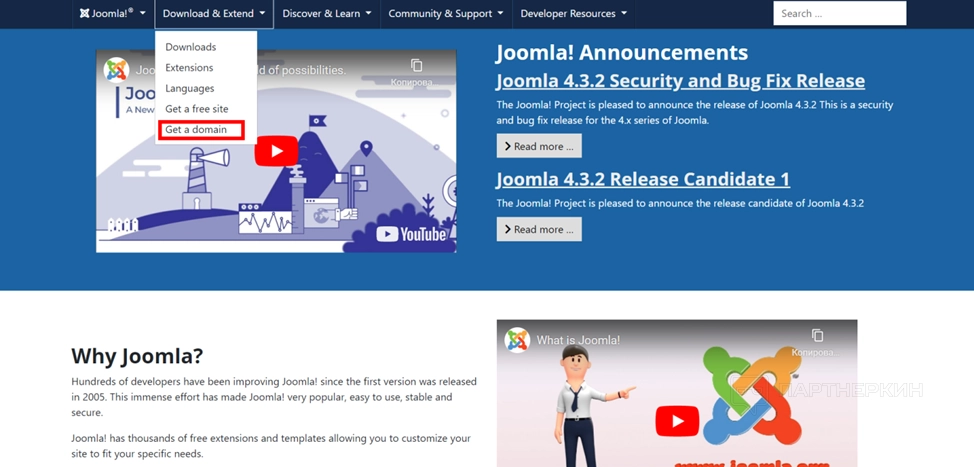Image resolution: width=974 pixels, height=467 pixels.
Task: Expand the Discover & Learn menu
Action: tap(327, 14)
